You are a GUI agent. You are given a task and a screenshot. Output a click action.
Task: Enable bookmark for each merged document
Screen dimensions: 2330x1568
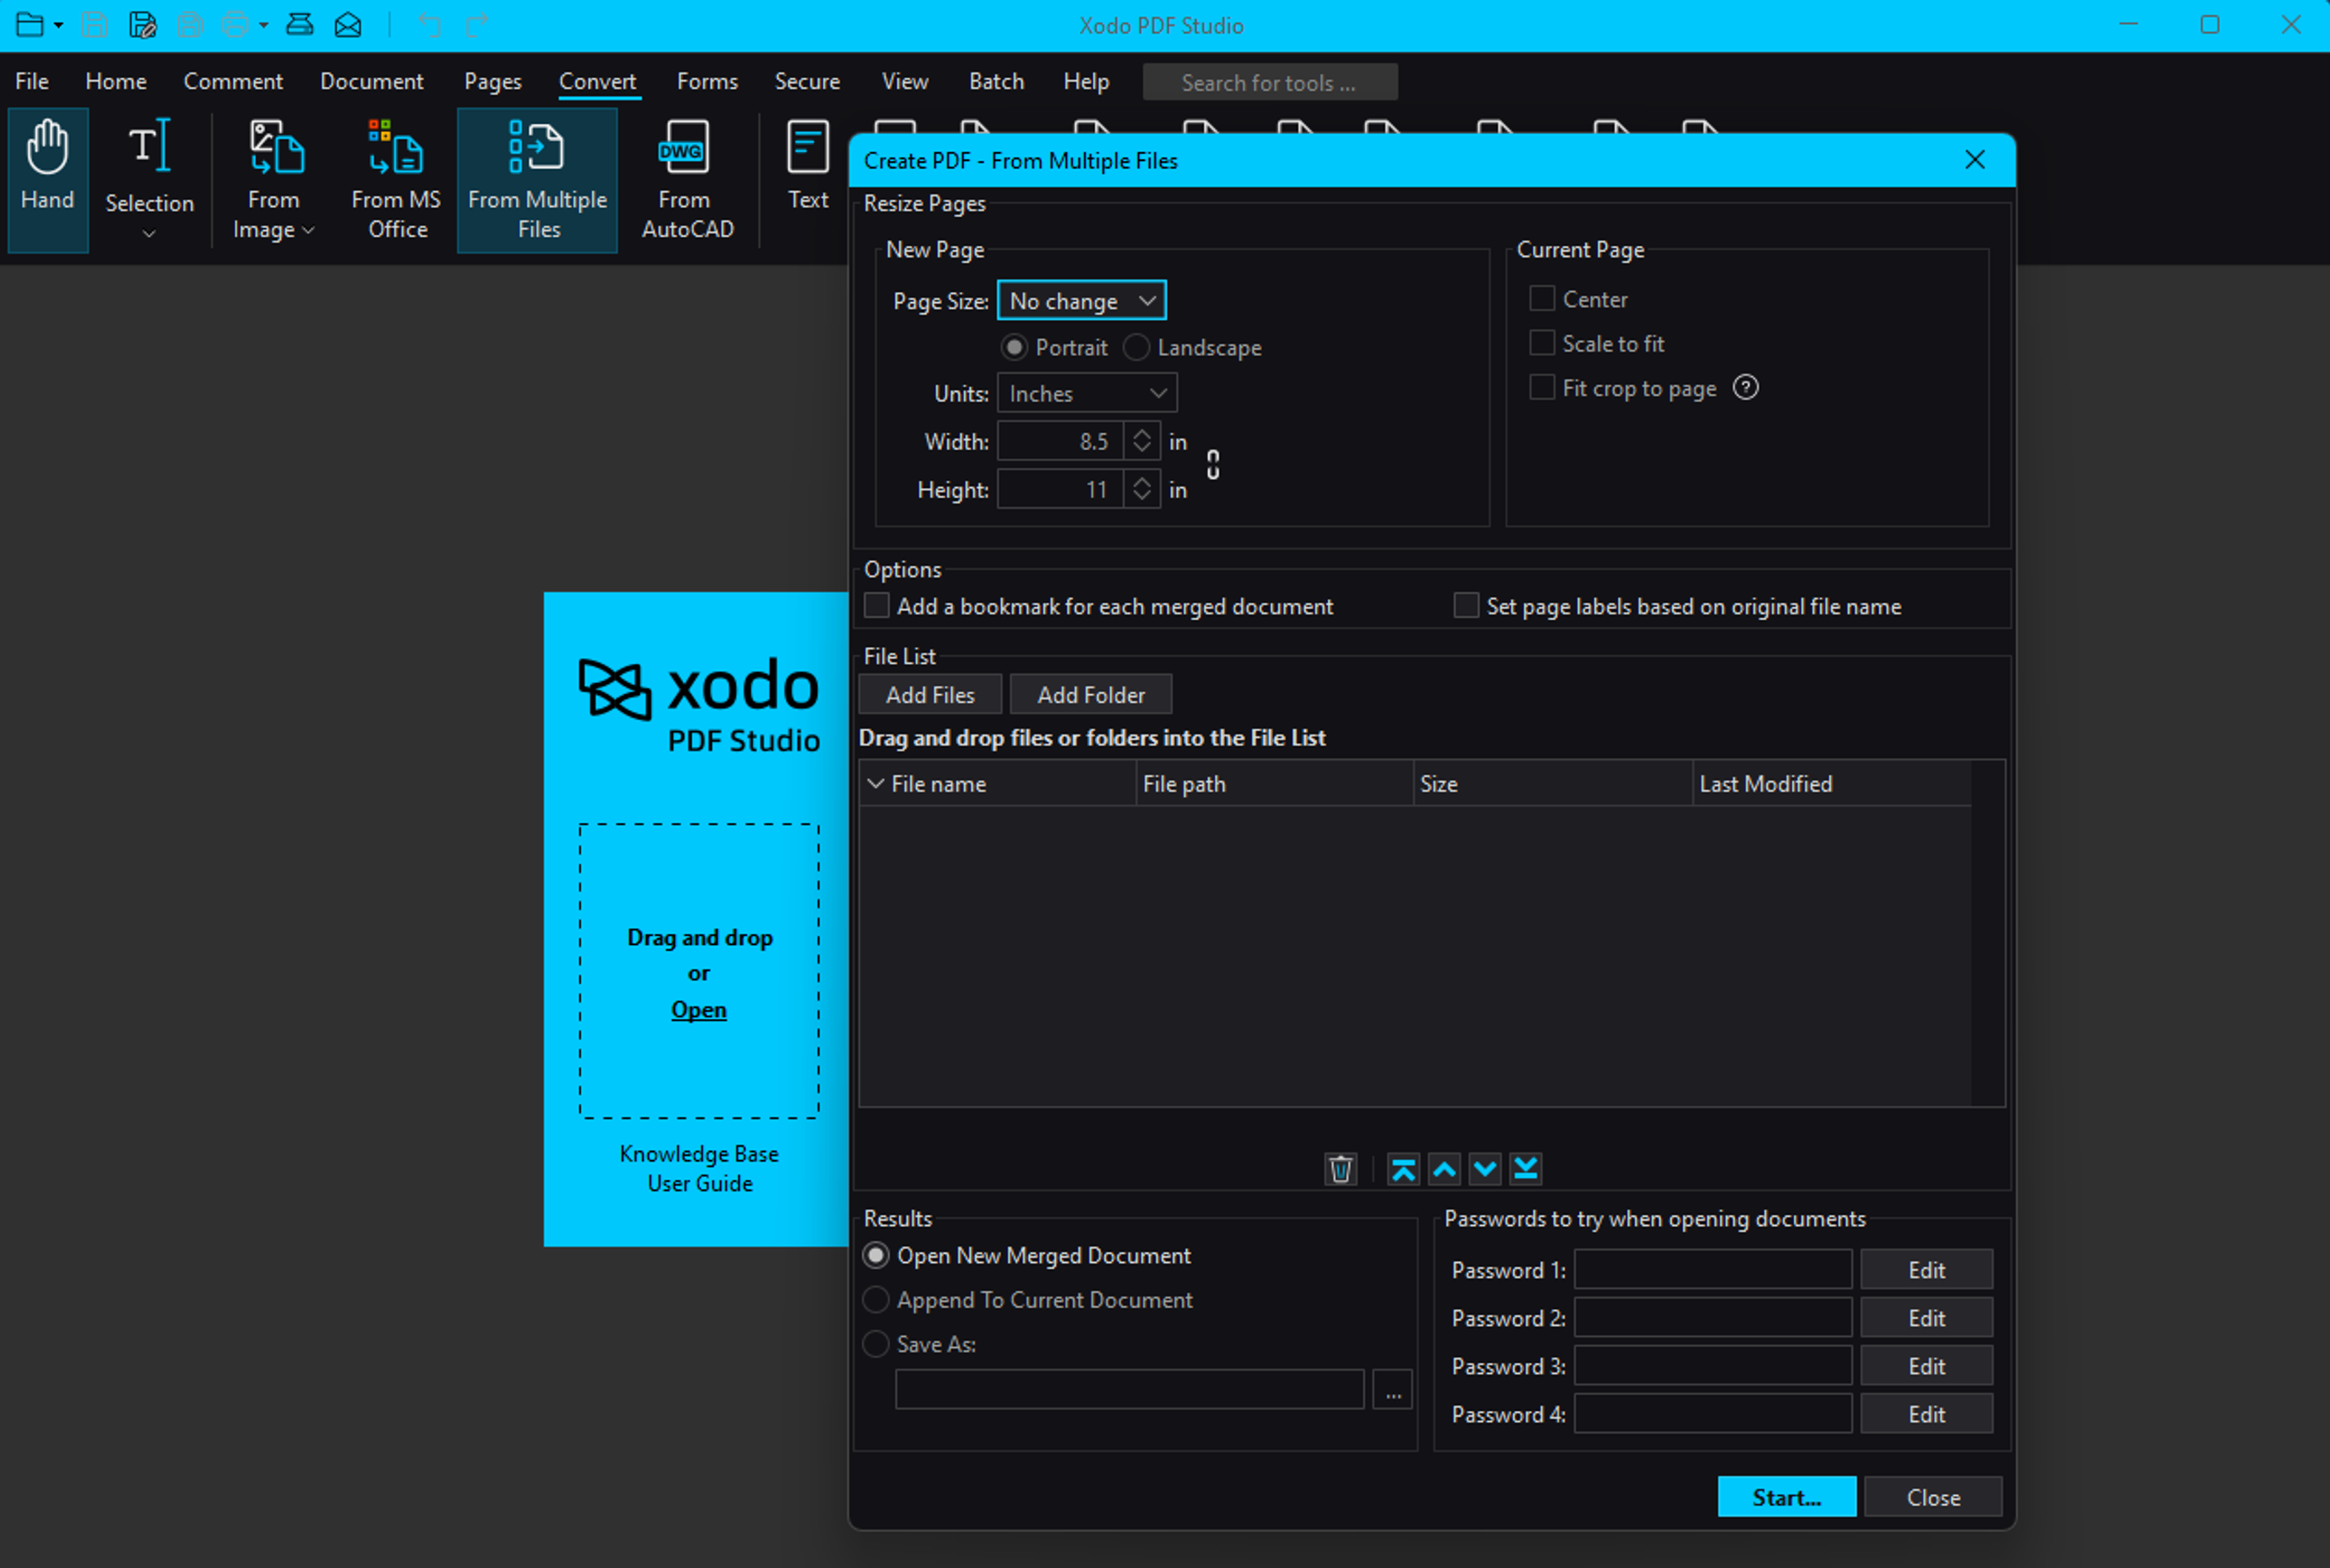click(x=877, y=605)
